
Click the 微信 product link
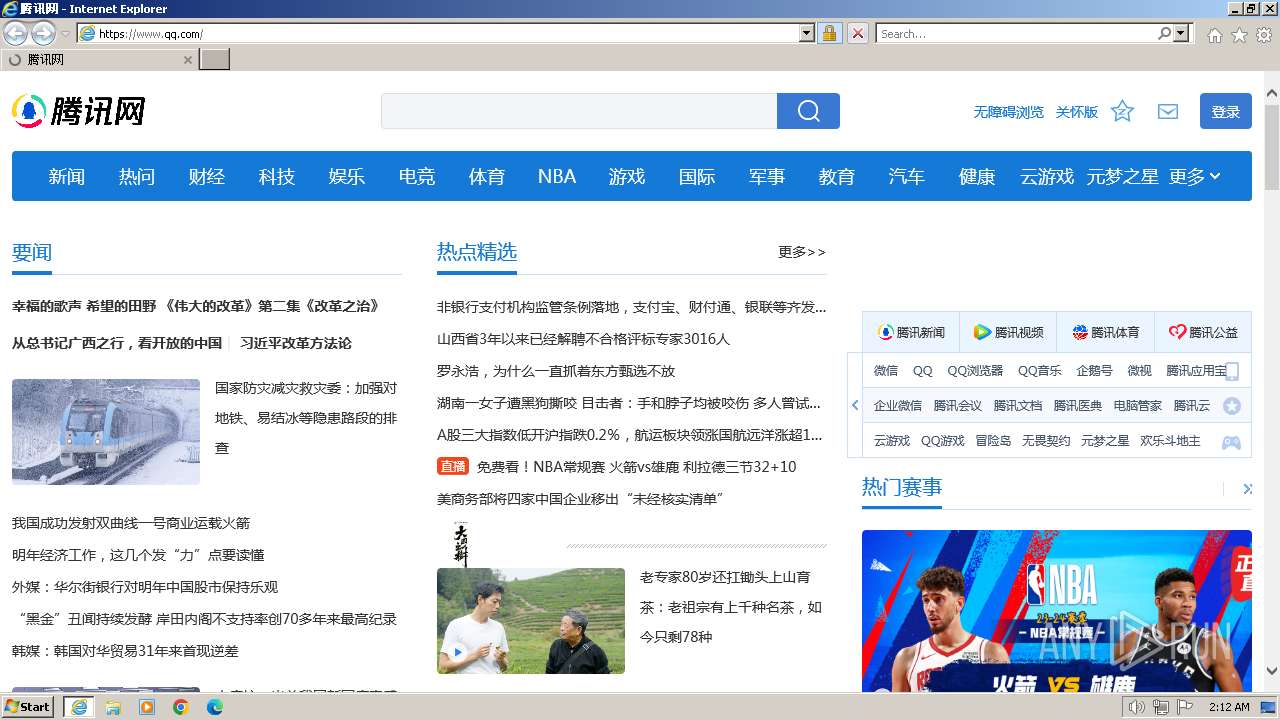coord(886,371)
